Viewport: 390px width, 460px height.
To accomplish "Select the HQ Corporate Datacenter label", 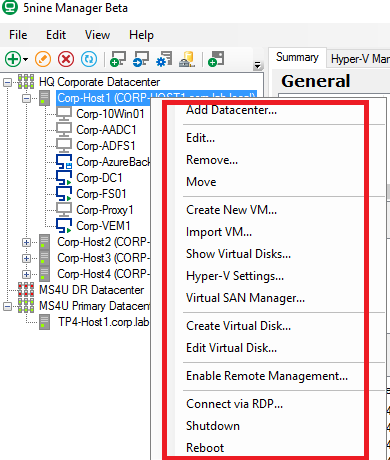I will click(99, 82).
